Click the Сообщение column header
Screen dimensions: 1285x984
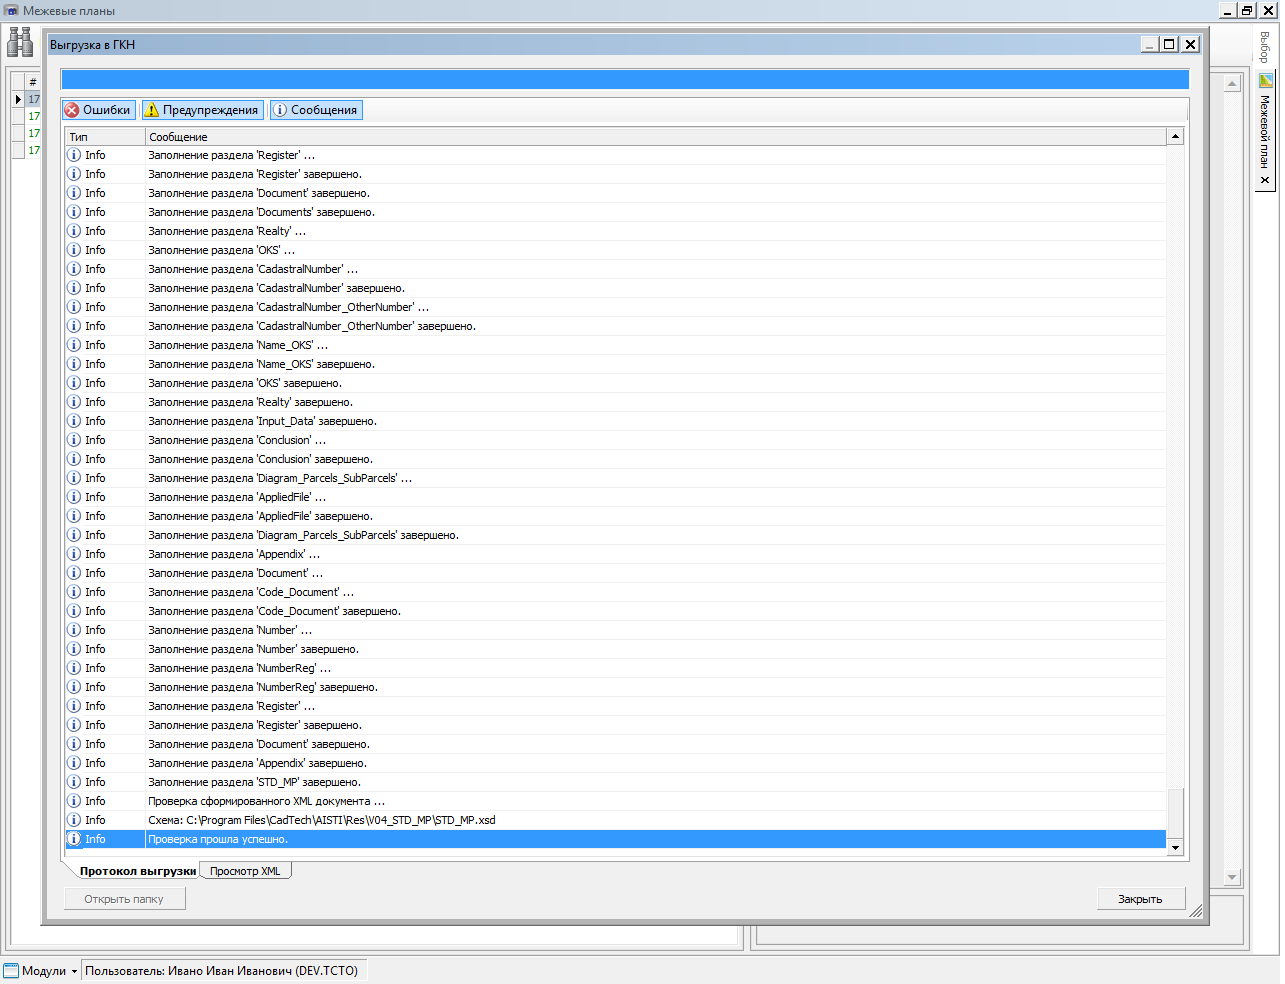(x=655, y=137)
